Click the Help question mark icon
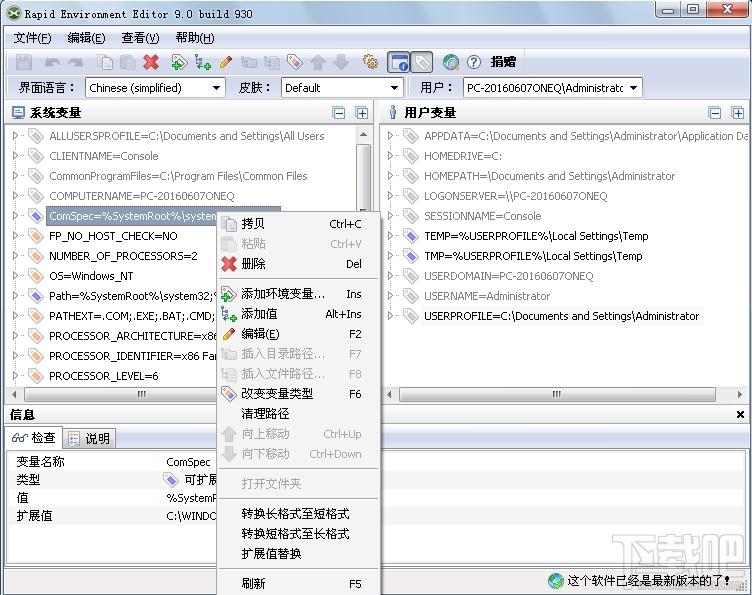Image resolution: width=752 pixels, height=595 pixels. point(473,62)
